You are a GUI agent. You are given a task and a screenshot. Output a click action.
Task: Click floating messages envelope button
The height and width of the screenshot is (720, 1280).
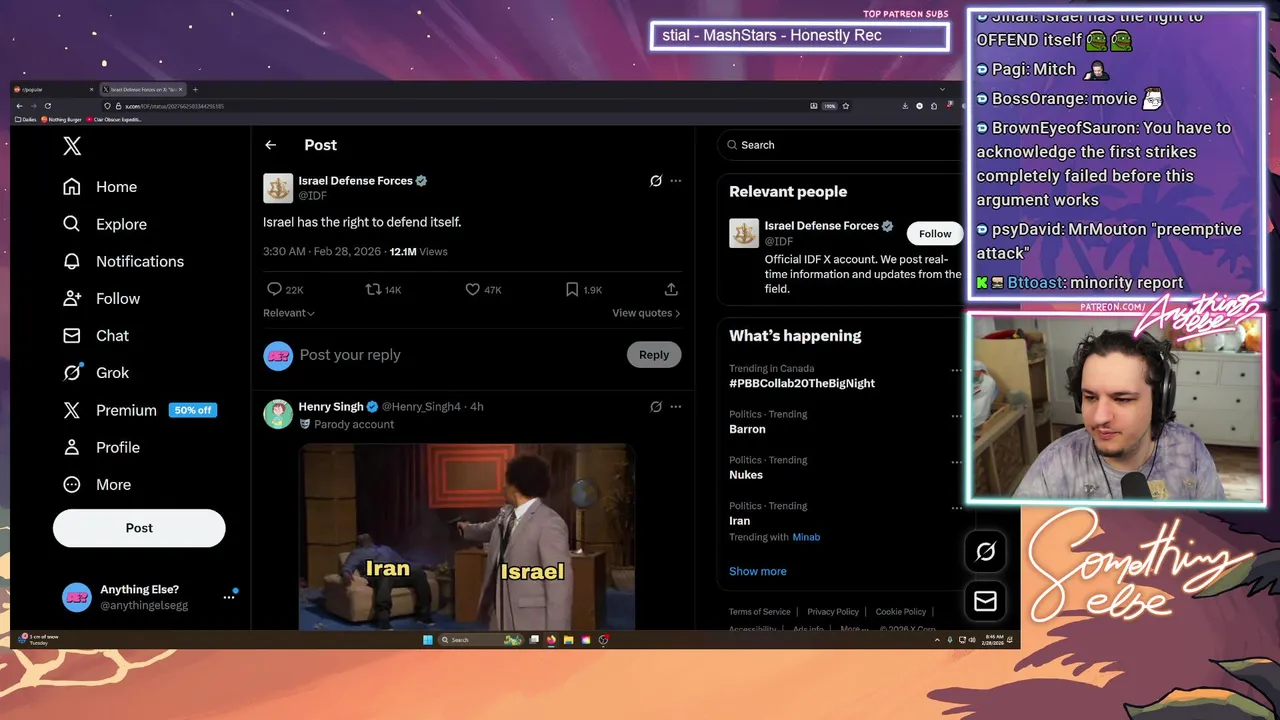985,601
